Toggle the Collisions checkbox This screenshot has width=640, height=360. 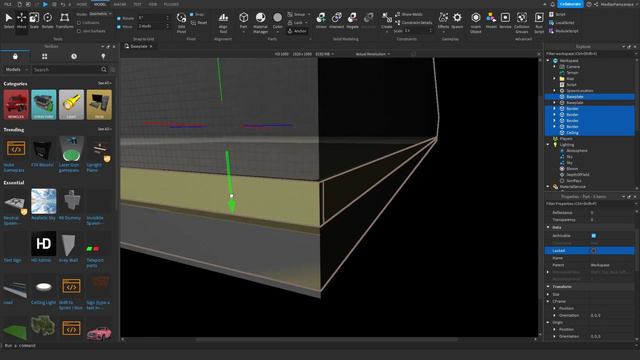tap(79, 23)
